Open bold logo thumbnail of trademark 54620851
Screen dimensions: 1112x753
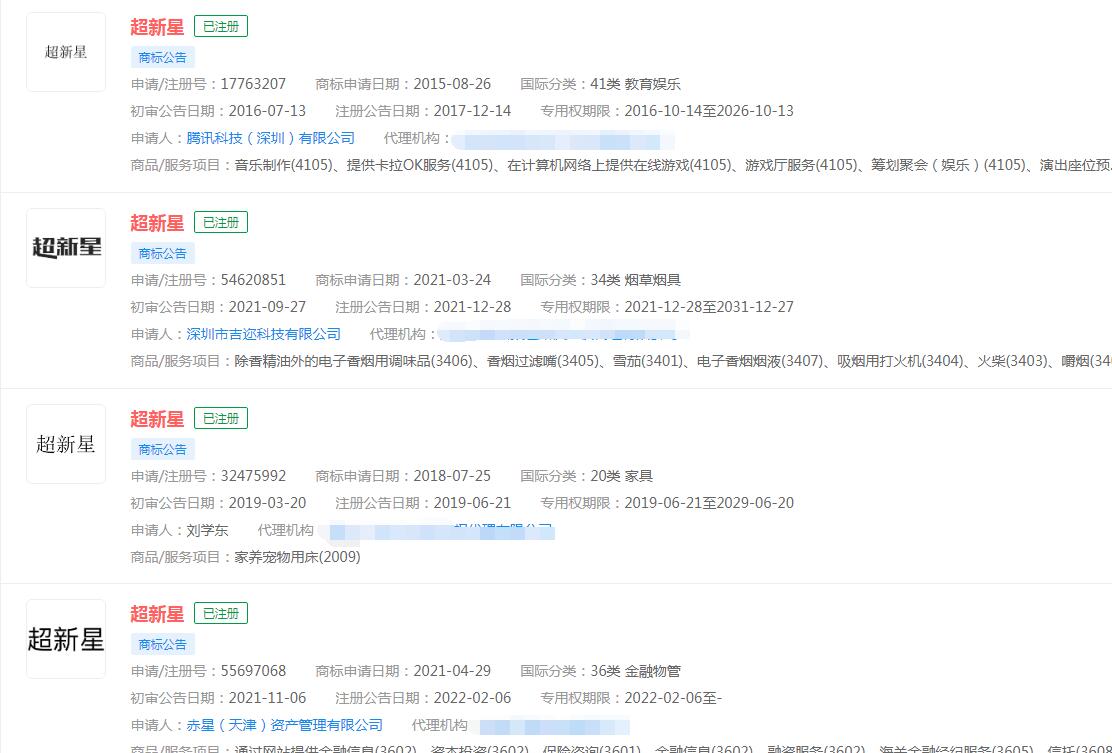[66, 247]
